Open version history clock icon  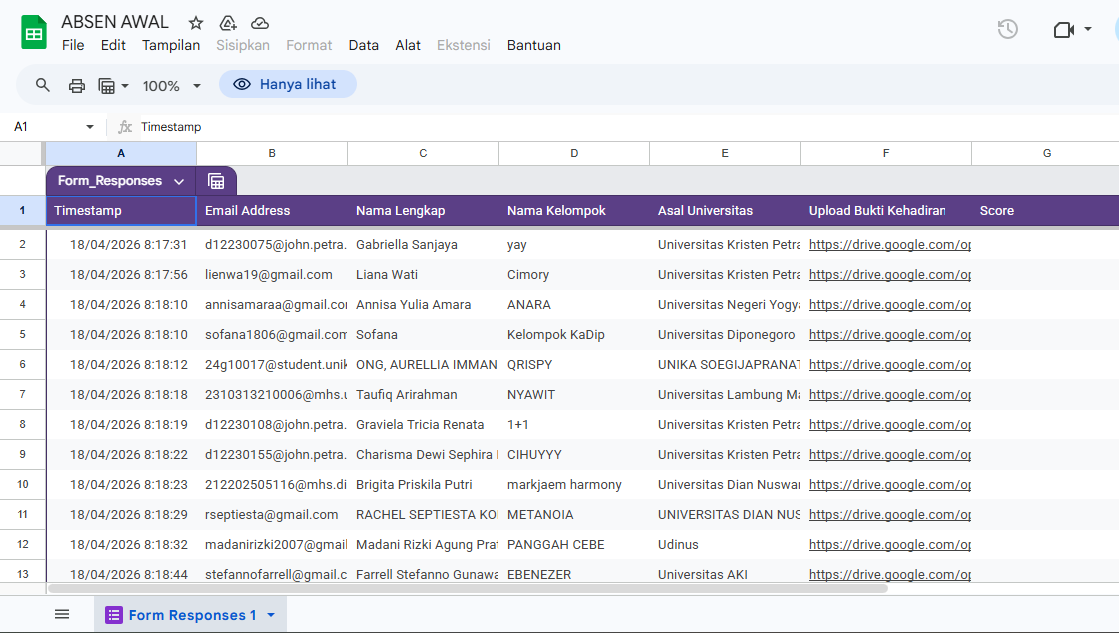[1007, 30]
